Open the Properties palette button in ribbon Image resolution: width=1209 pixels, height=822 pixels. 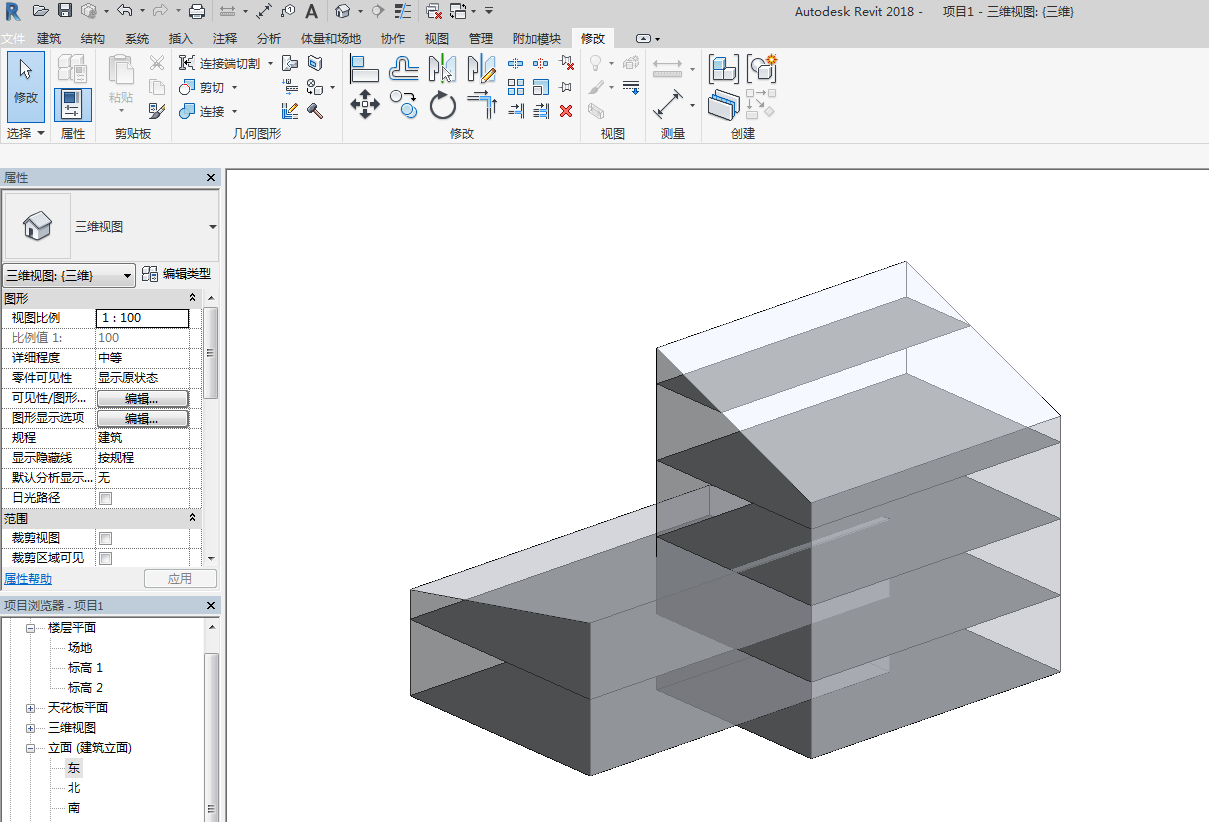tap(72, 105)
